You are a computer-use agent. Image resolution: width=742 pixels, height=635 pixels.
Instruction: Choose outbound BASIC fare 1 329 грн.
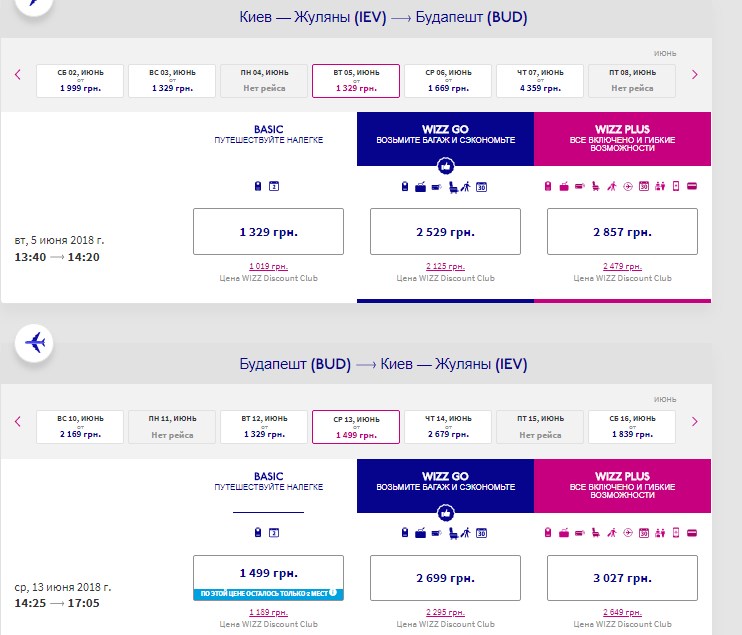(x=268, y=232)
